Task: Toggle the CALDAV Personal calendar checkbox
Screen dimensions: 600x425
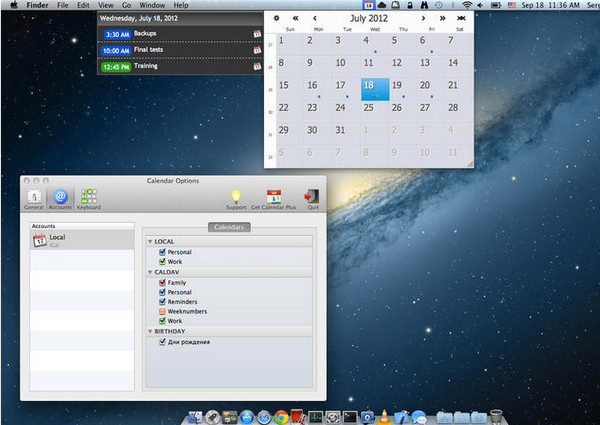Action: (162, 292)
